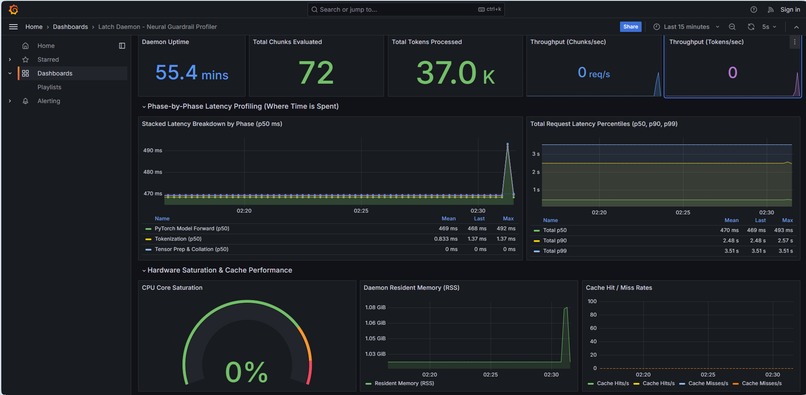Collapse the top toolbar with chevron up
The height and width of the screenshot is (395, 806).
tap(796, 27)
